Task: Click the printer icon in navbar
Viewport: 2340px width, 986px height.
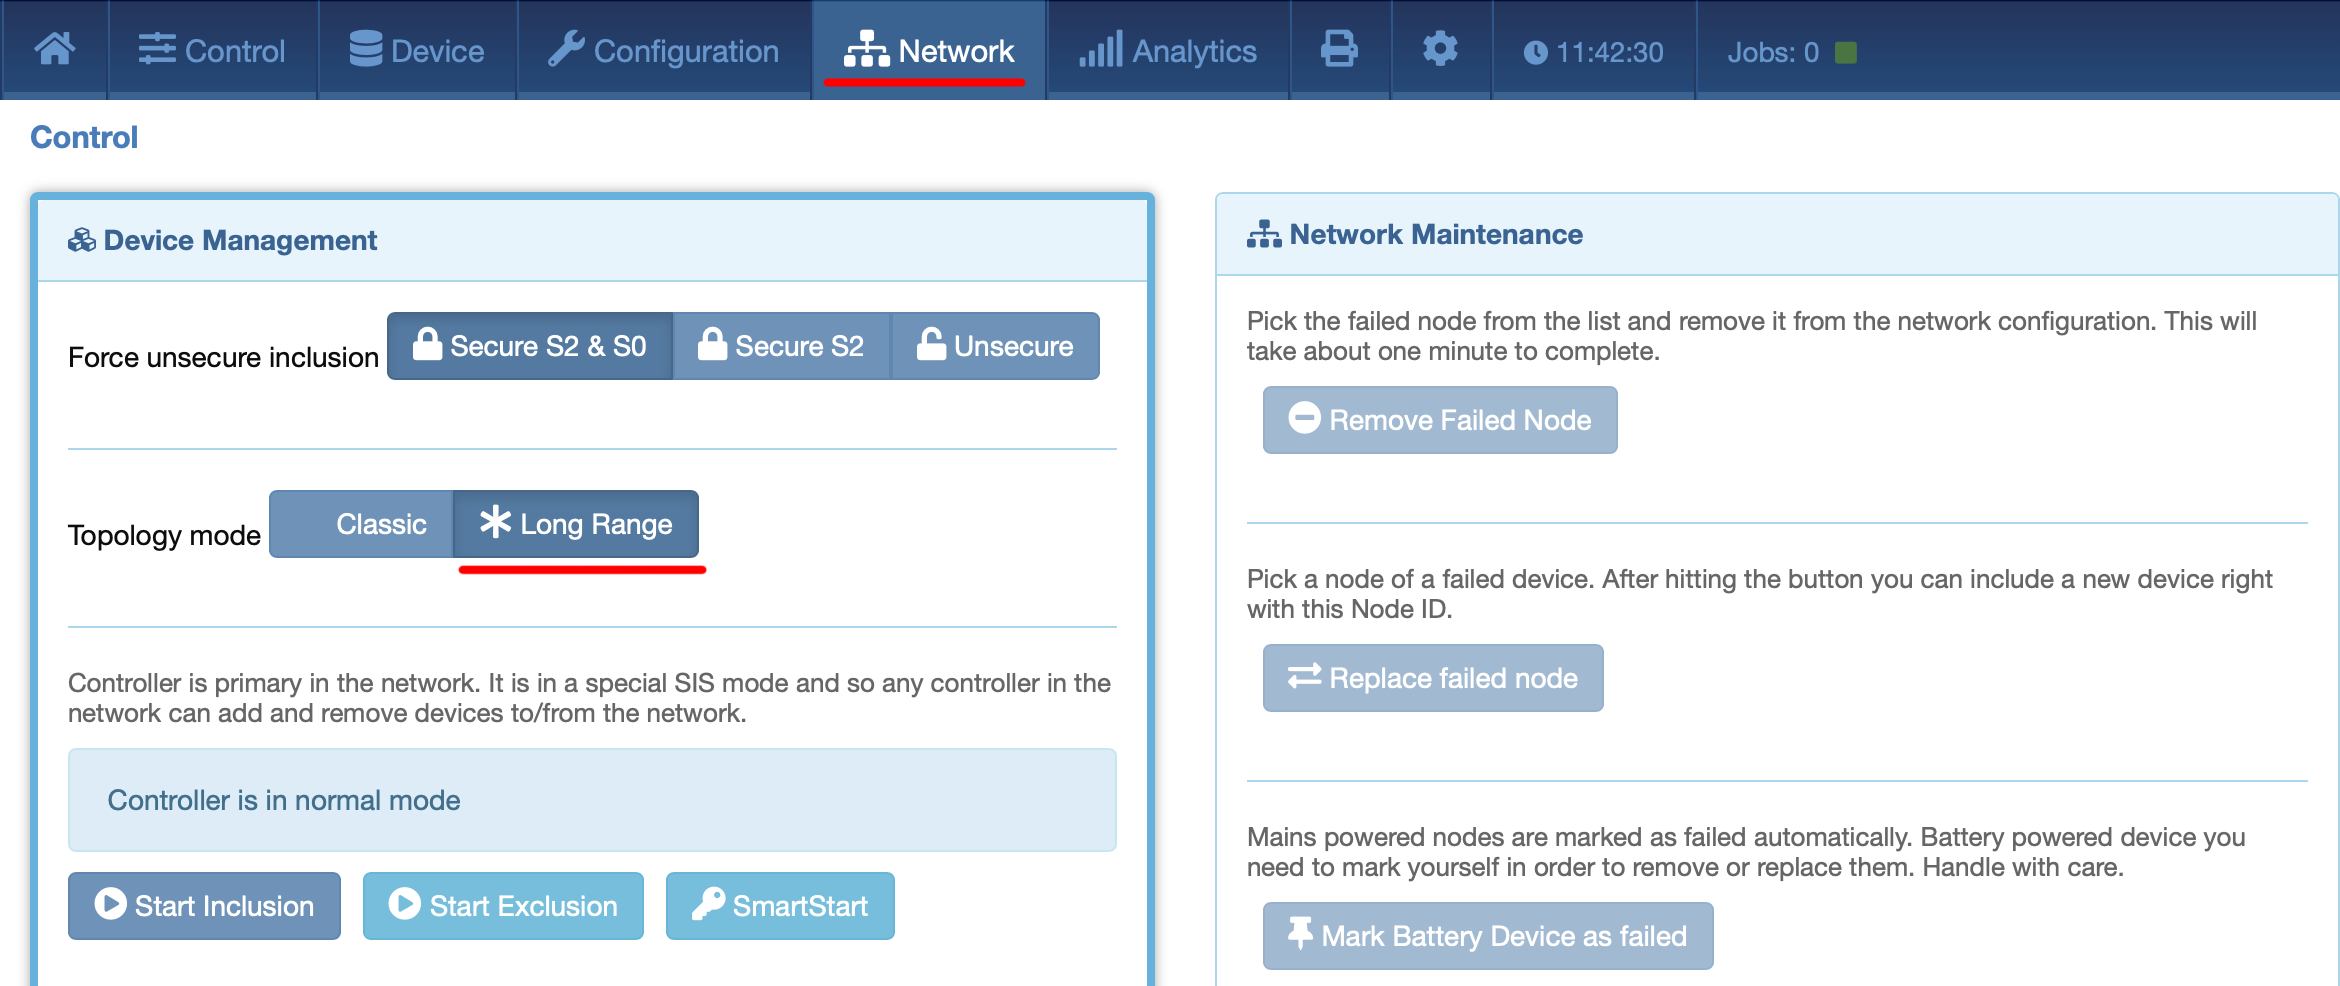Action: [x=1339, y=49]
